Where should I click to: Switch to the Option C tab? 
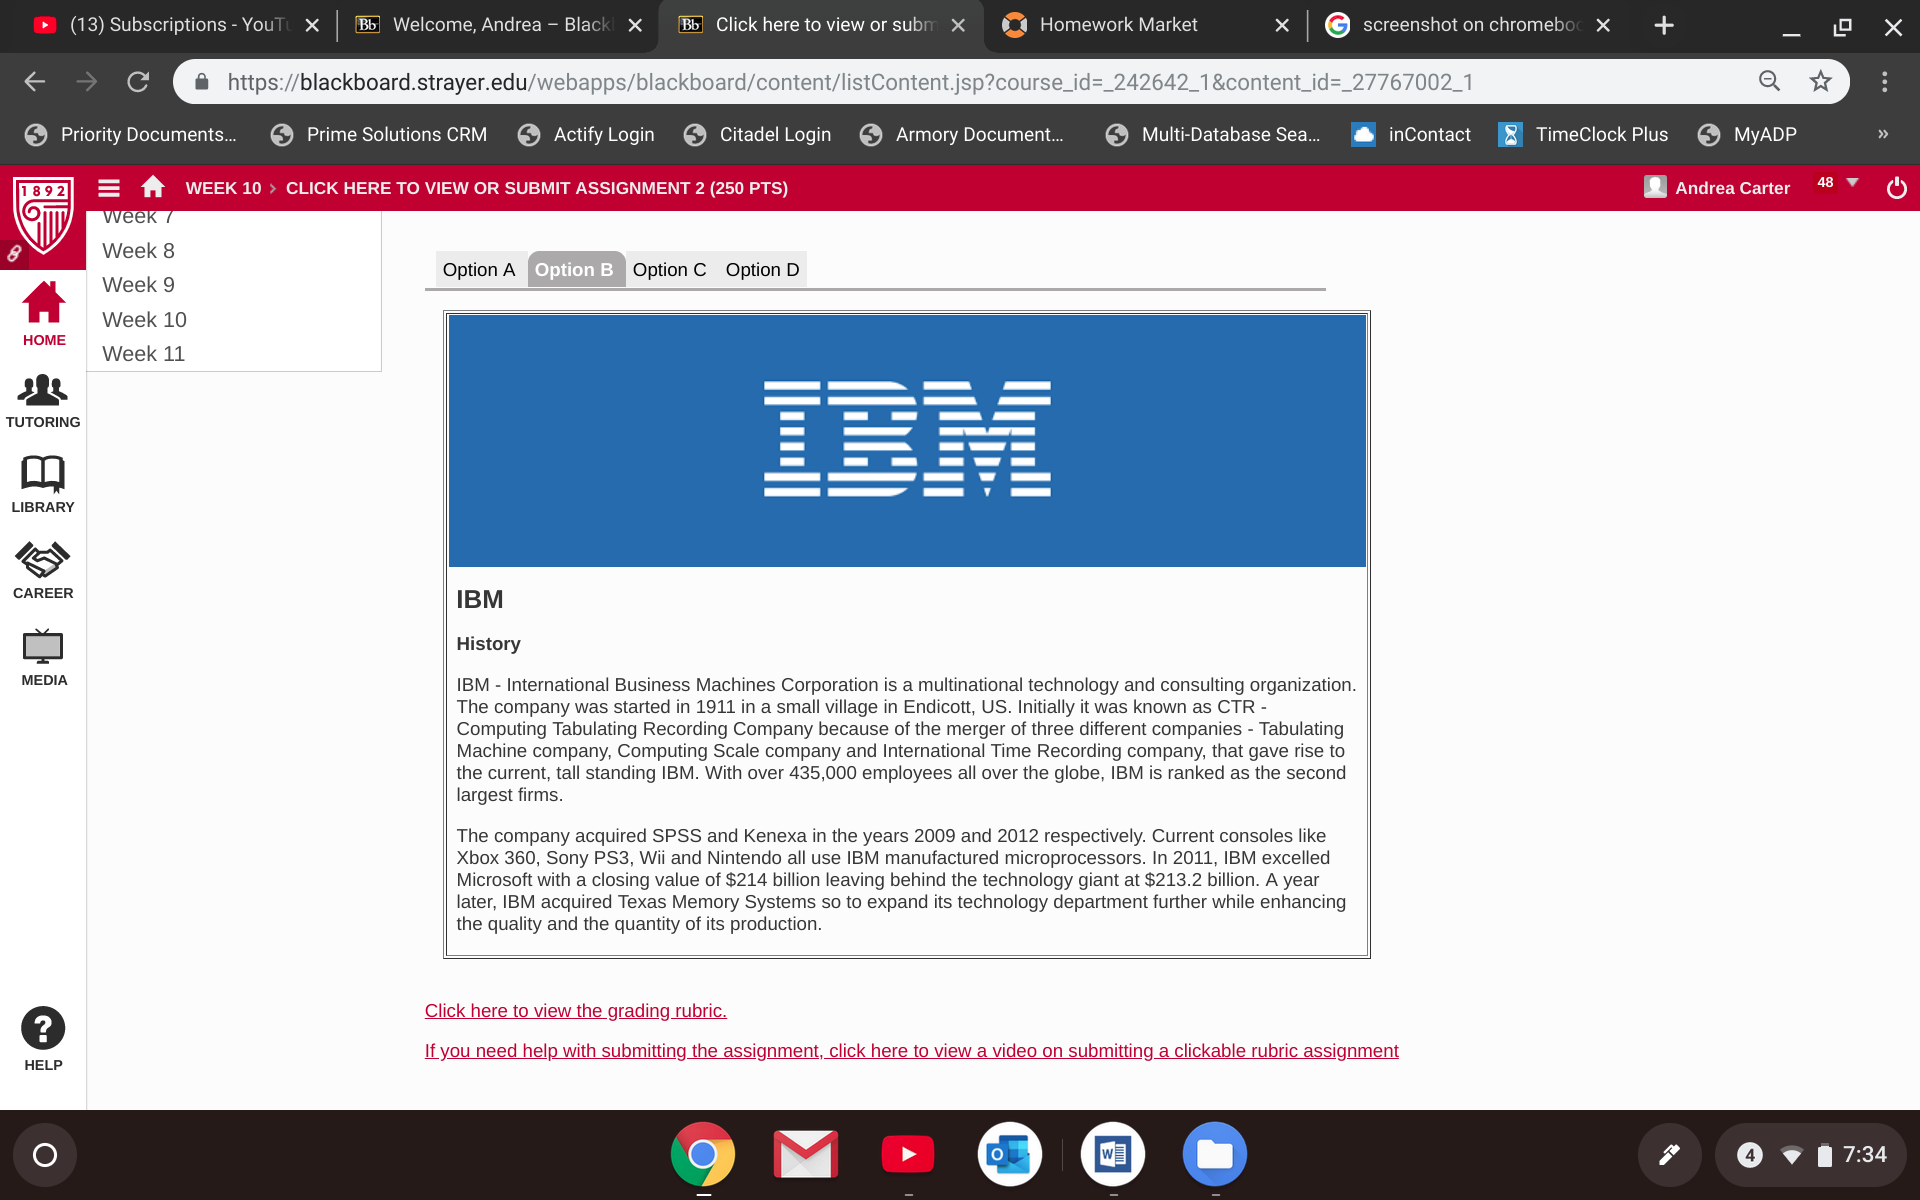[670, 270]
